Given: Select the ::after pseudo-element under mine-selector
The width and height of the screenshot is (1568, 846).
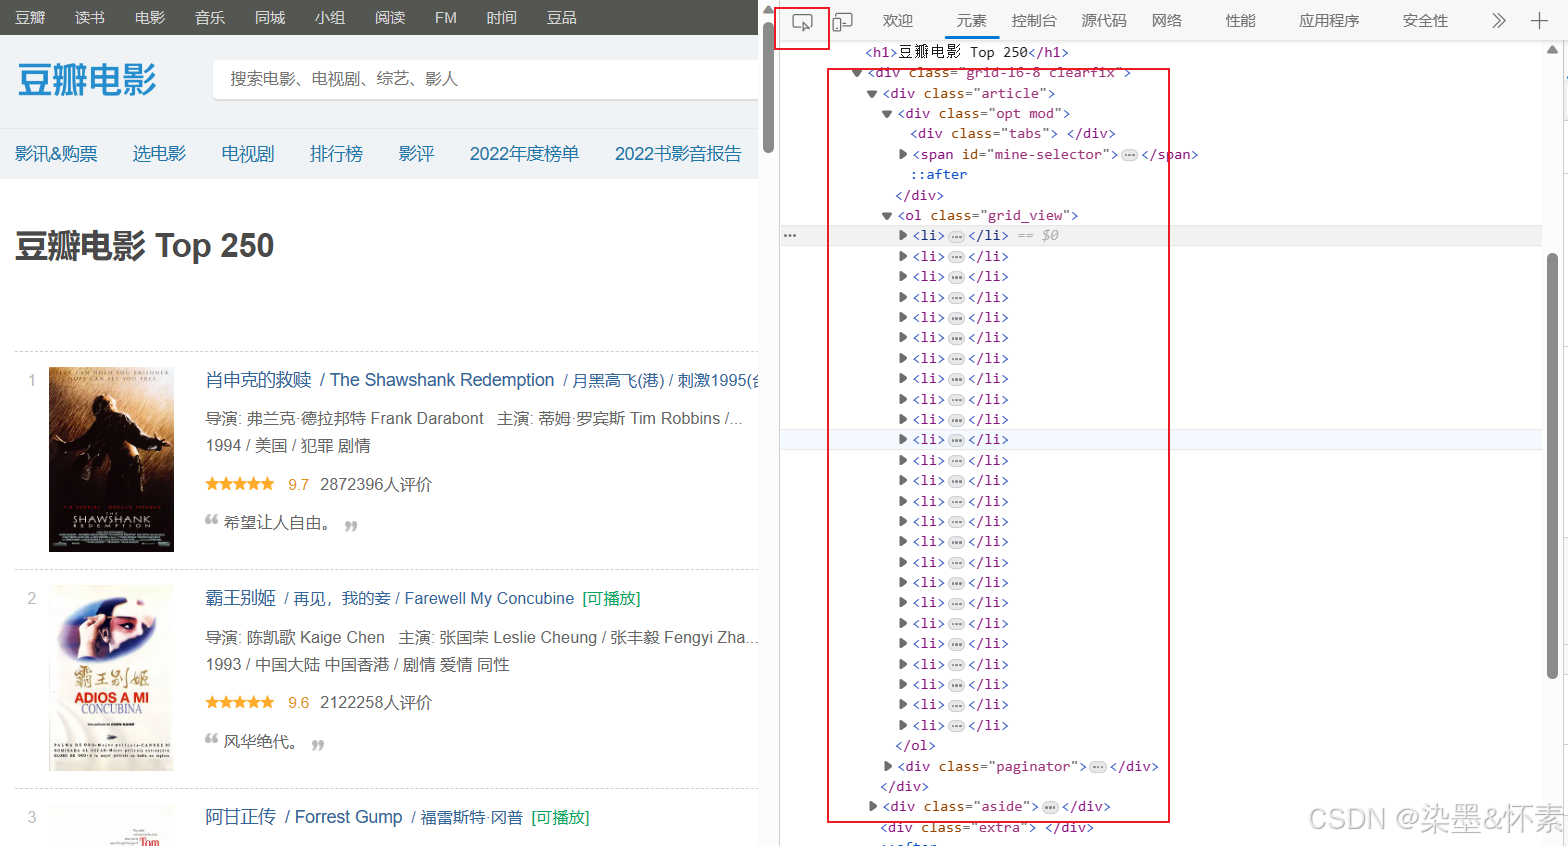Looking at the screenshot, I should pyautogui.click(x=939, y=174).
